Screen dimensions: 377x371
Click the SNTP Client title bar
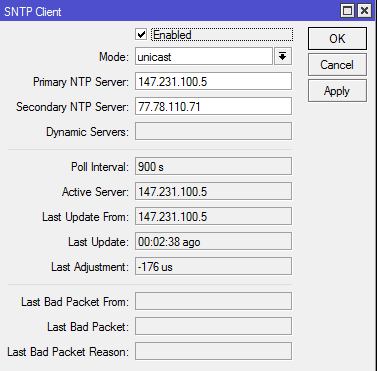coord(167,11)
